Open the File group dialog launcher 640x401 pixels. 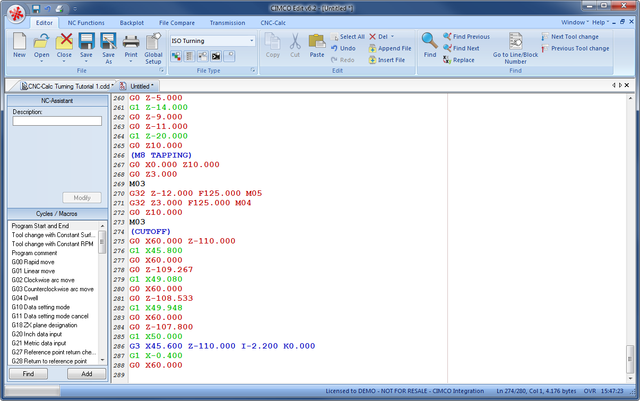(162, 71)
